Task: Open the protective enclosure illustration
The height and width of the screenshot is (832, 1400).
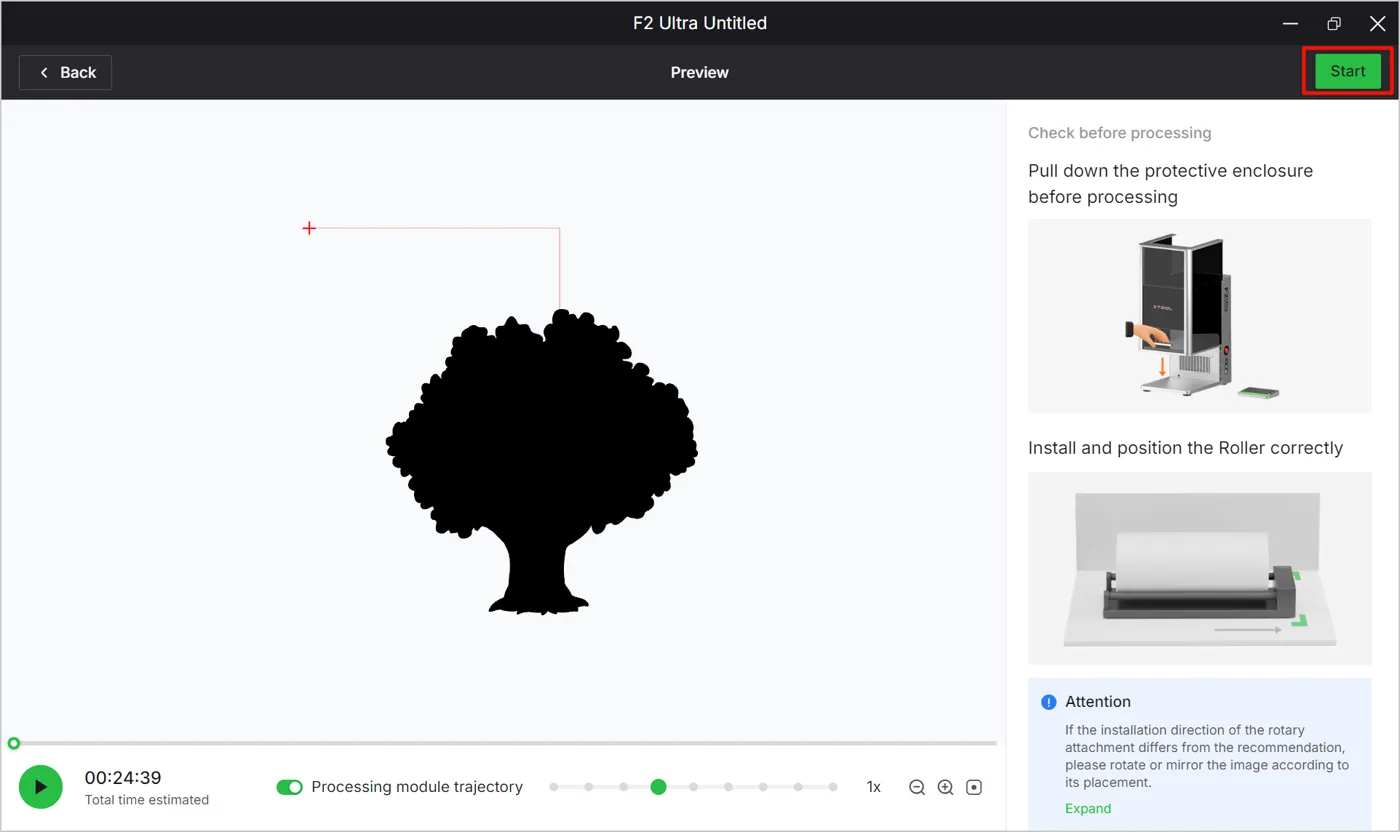Action: pos(1200,316)
